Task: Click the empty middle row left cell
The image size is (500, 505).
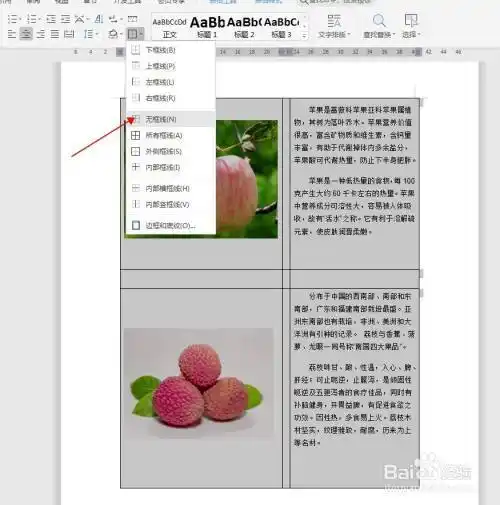Action: click(x=201, y=279)
